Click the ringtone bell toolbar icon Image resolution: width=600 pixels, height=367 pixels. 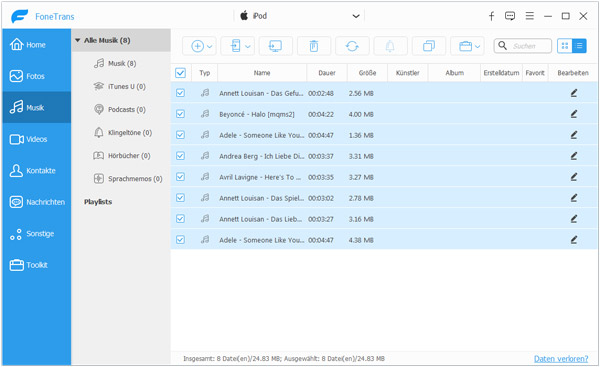[390, 46]
